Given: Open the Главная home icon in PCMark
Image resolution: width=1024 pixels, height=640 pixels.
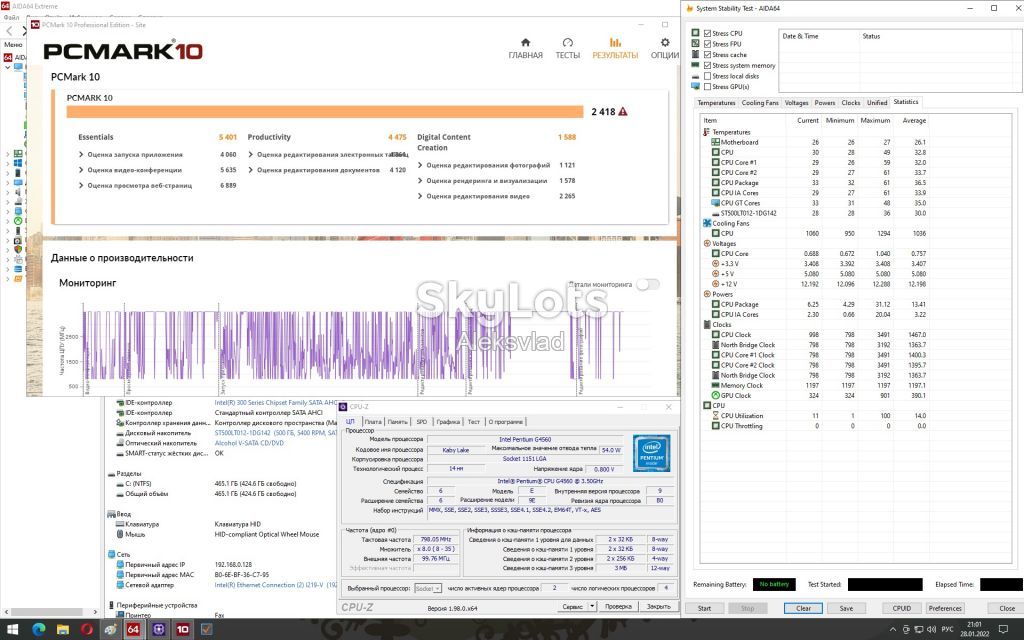Looking at the screenshot, I should point(525,43).
